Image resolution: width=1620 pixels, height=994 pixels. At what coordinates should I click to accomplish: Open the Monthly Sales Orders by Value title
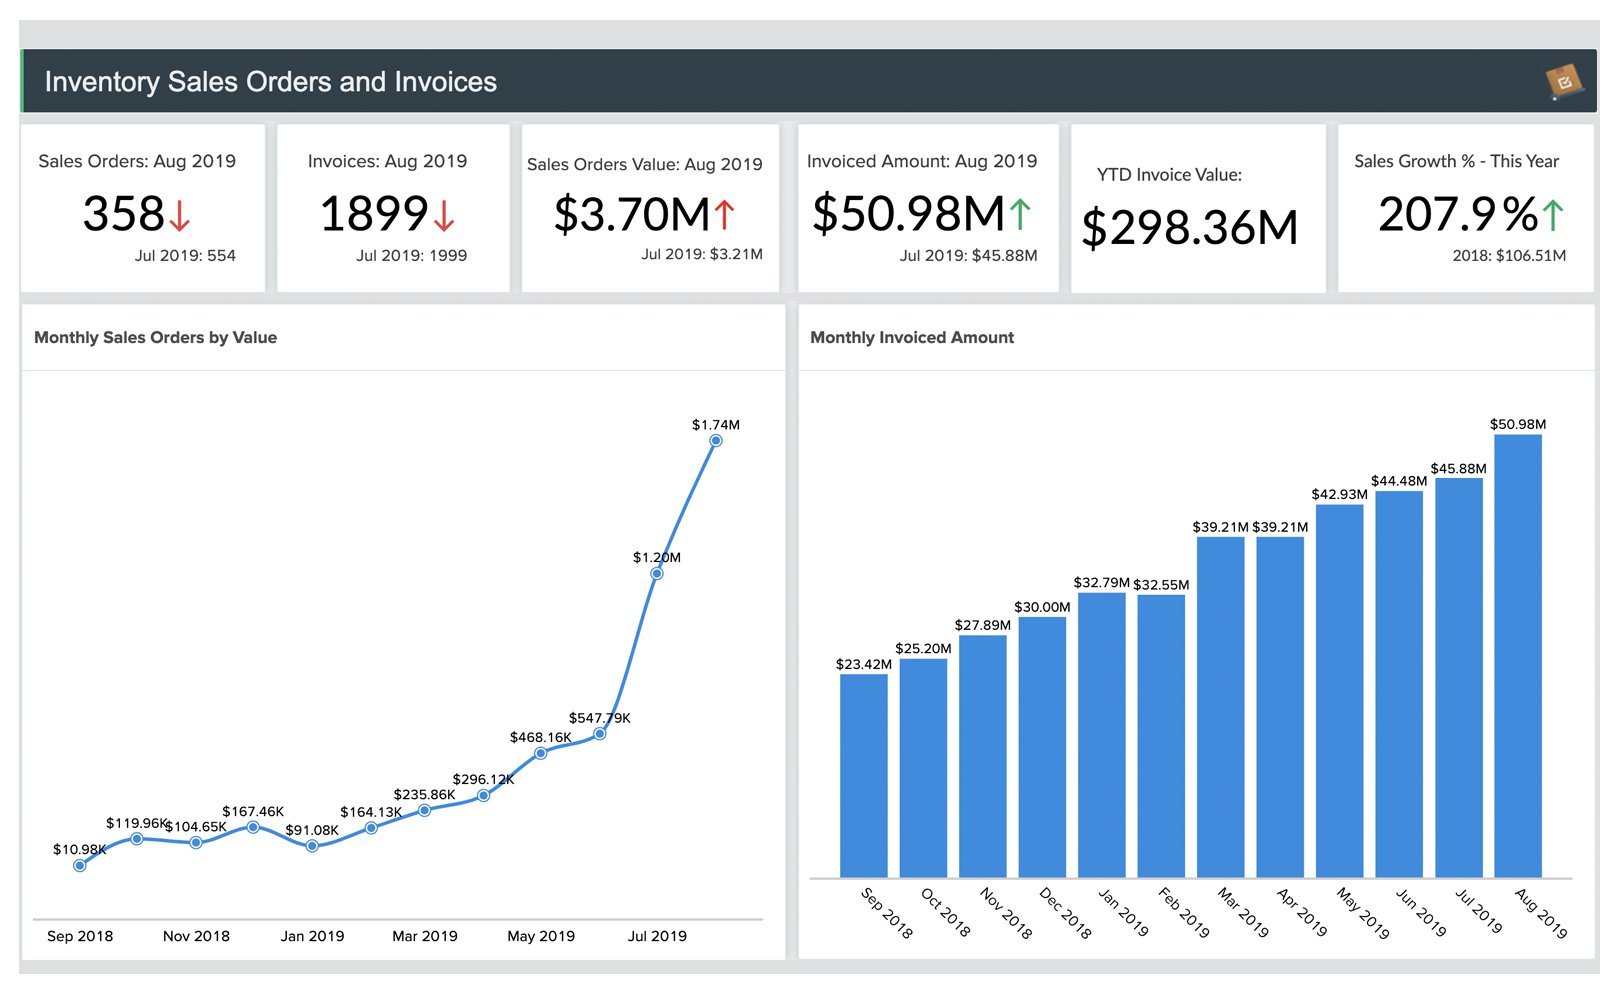pos(156,338)
